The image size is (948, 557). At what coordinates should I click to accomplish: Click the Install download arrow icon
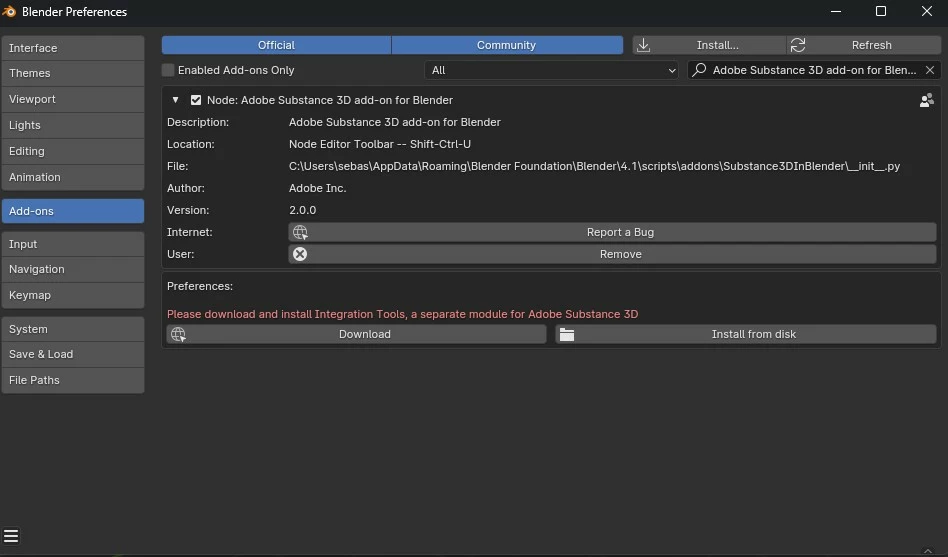[x=643, y=45]
